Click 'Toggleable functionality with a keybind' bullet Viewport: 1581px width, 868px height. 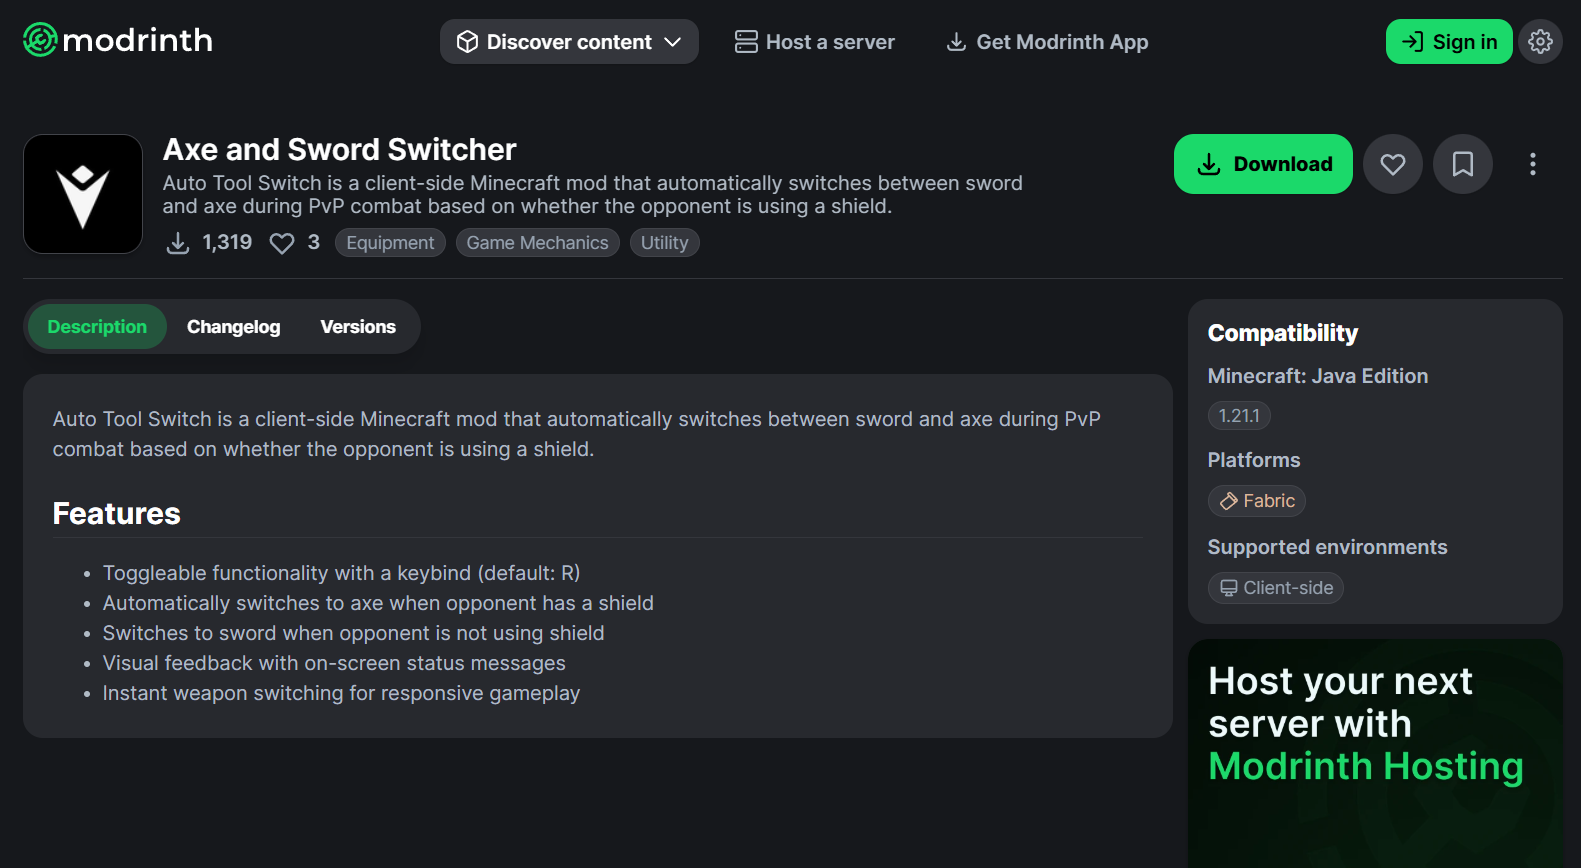coord(341,573)
